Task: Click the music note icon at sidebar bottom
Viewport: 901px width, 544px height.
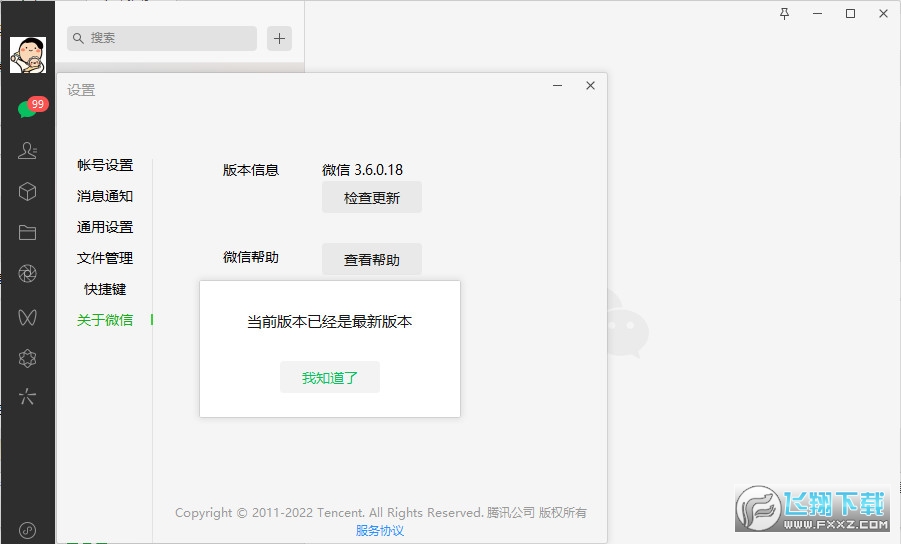Action: 27,530
